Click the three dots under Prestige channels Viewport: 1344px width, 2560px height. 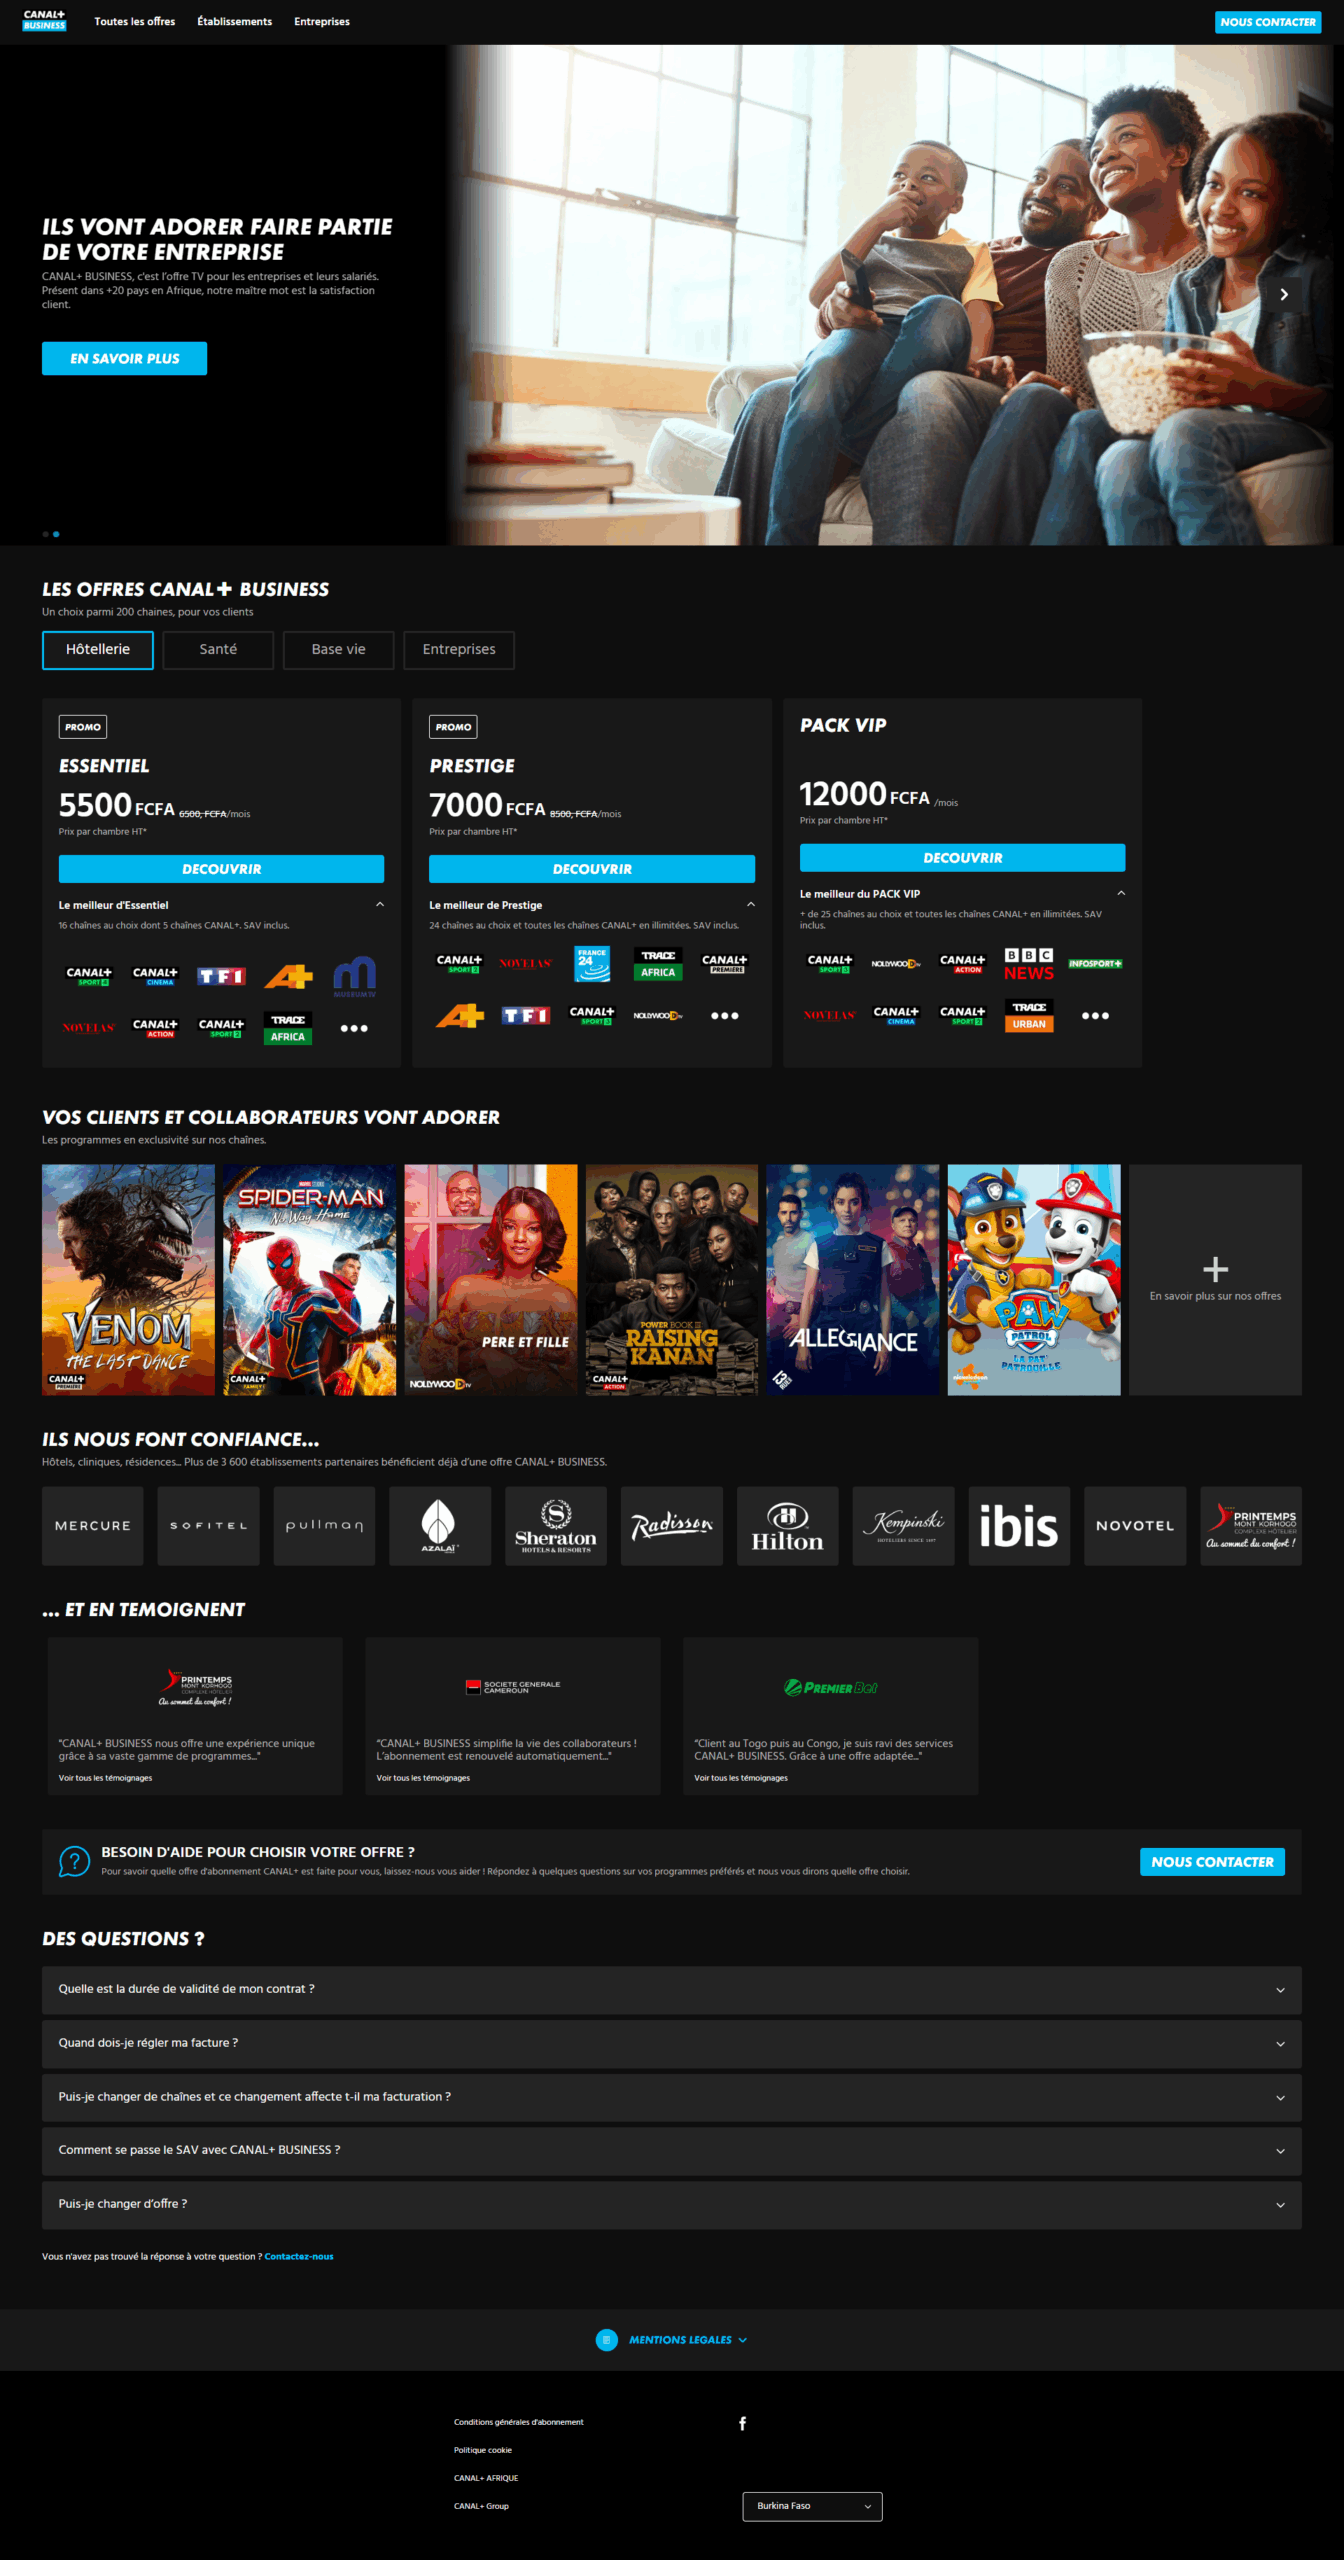tap(725, 1016)
